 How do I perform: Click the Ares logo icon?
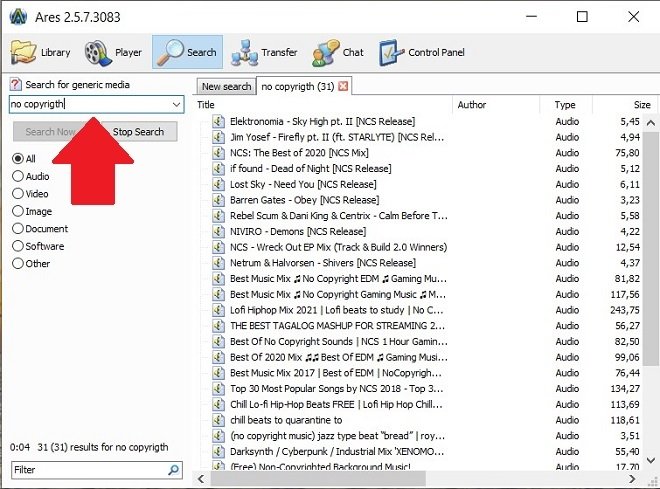pos(18,17)
